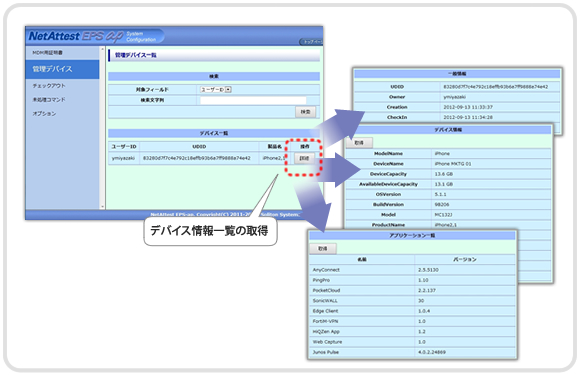Focus the 検索文字列 text input field
Screen dimensions: 580x375
(253, 100)
